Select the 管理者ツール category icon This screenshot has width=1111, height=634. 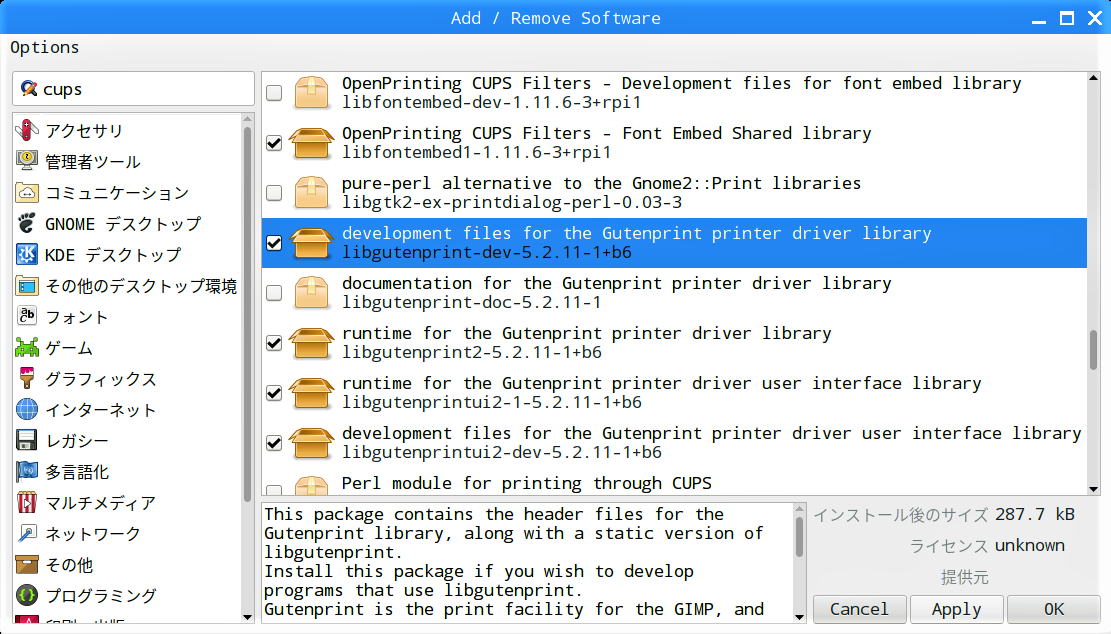point(27,162)
